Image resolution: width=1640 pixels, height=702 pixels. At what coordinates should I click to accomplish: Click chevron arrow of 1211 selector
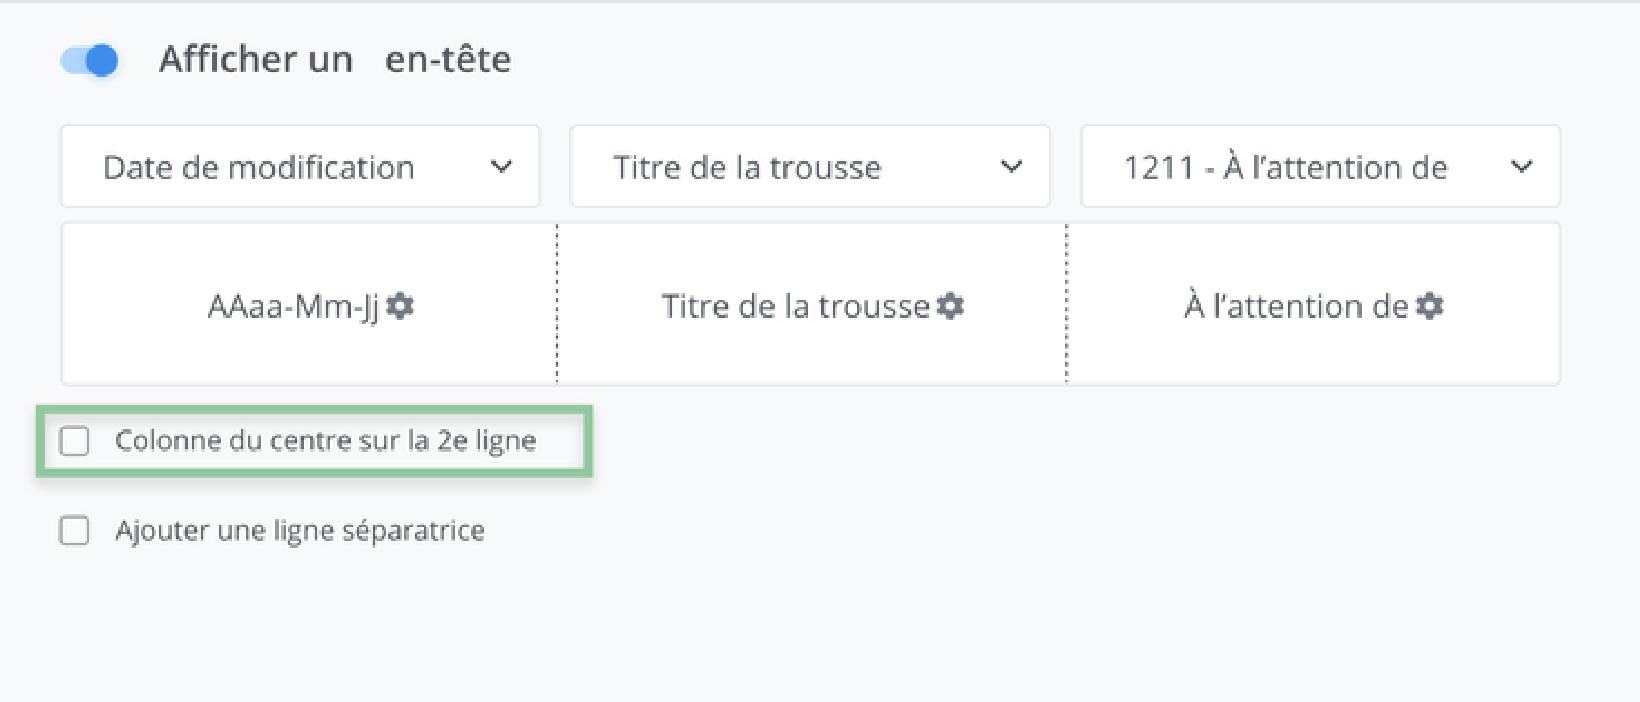click(1522, 167)
